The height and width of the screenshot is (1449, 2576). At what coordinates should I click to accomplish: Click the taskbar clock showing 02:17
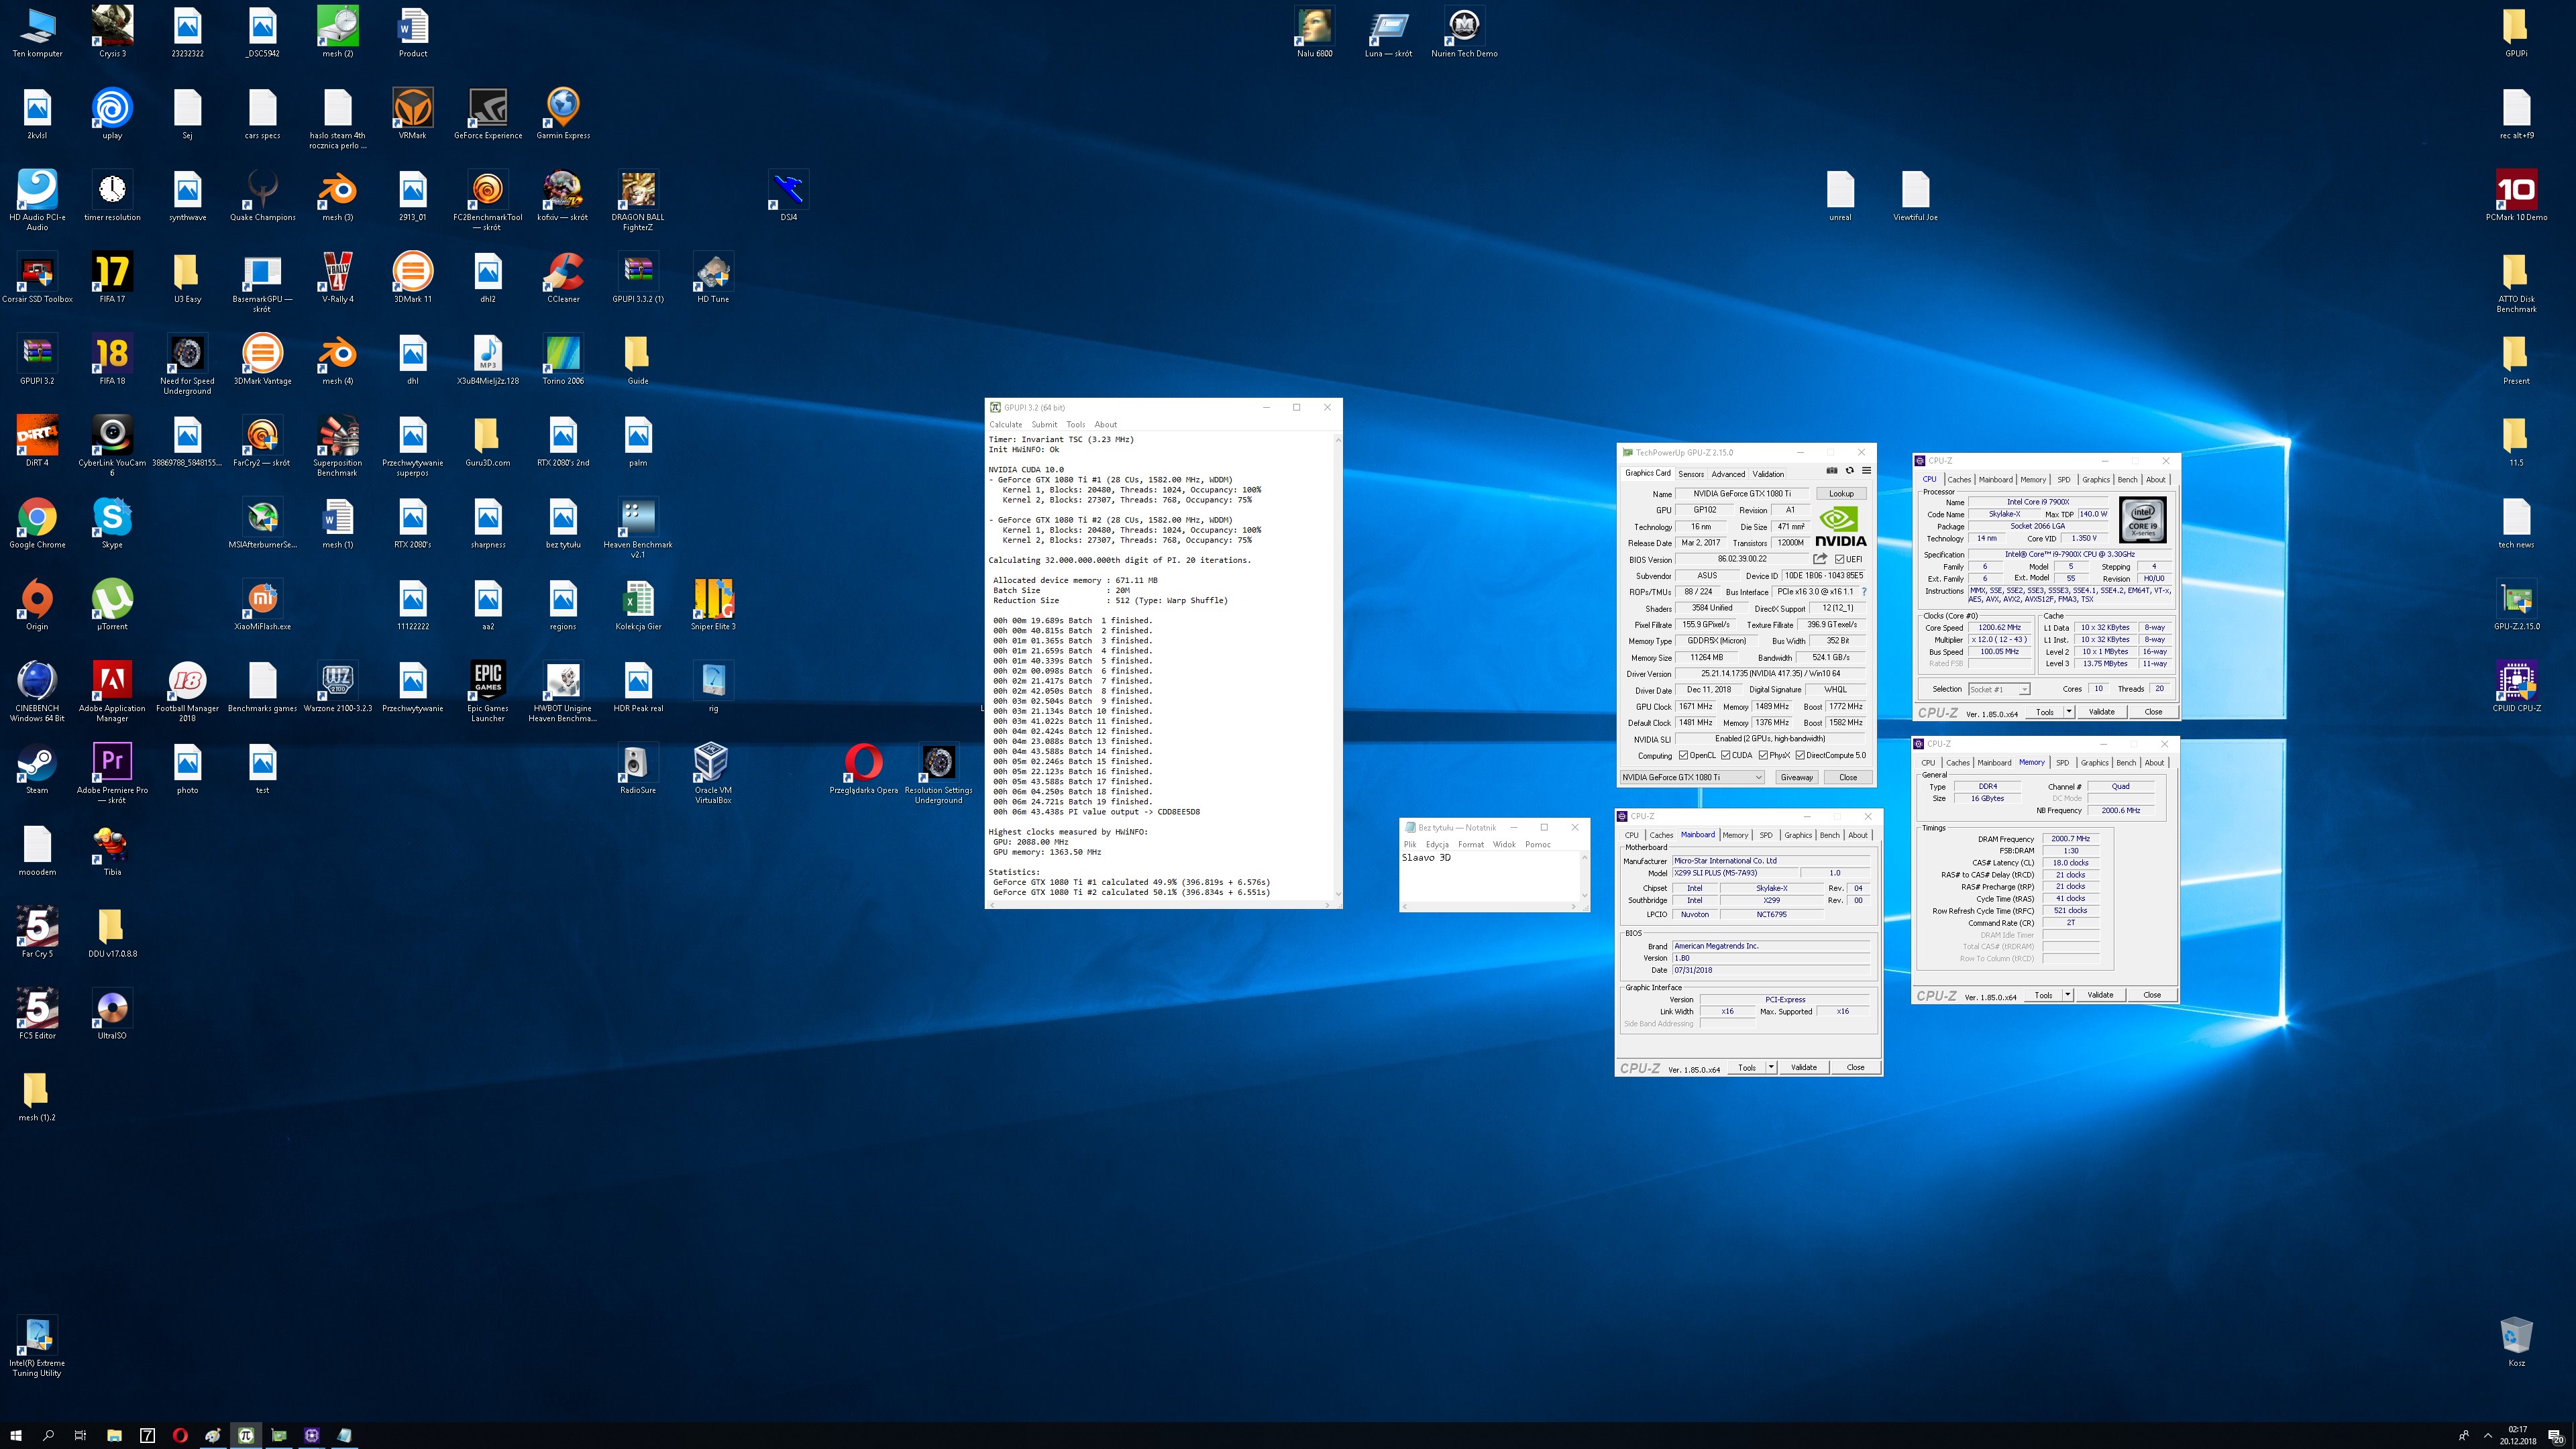pos(2518,1435)
